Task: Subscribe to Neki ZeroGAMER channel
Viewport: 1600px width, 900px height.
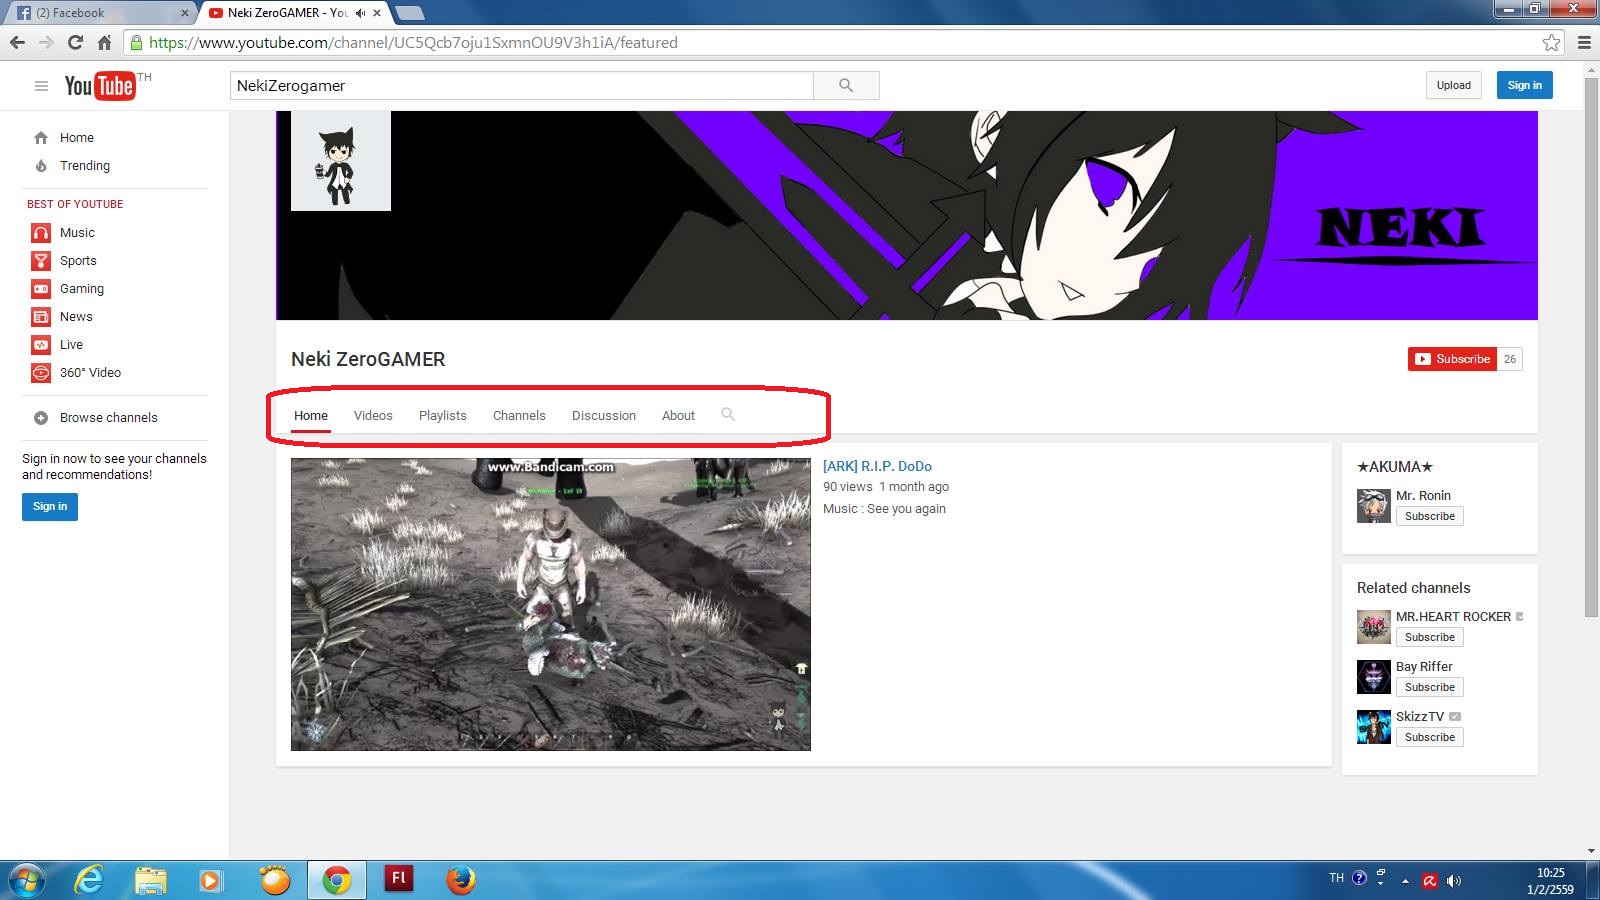Action: coord(1452,359)
